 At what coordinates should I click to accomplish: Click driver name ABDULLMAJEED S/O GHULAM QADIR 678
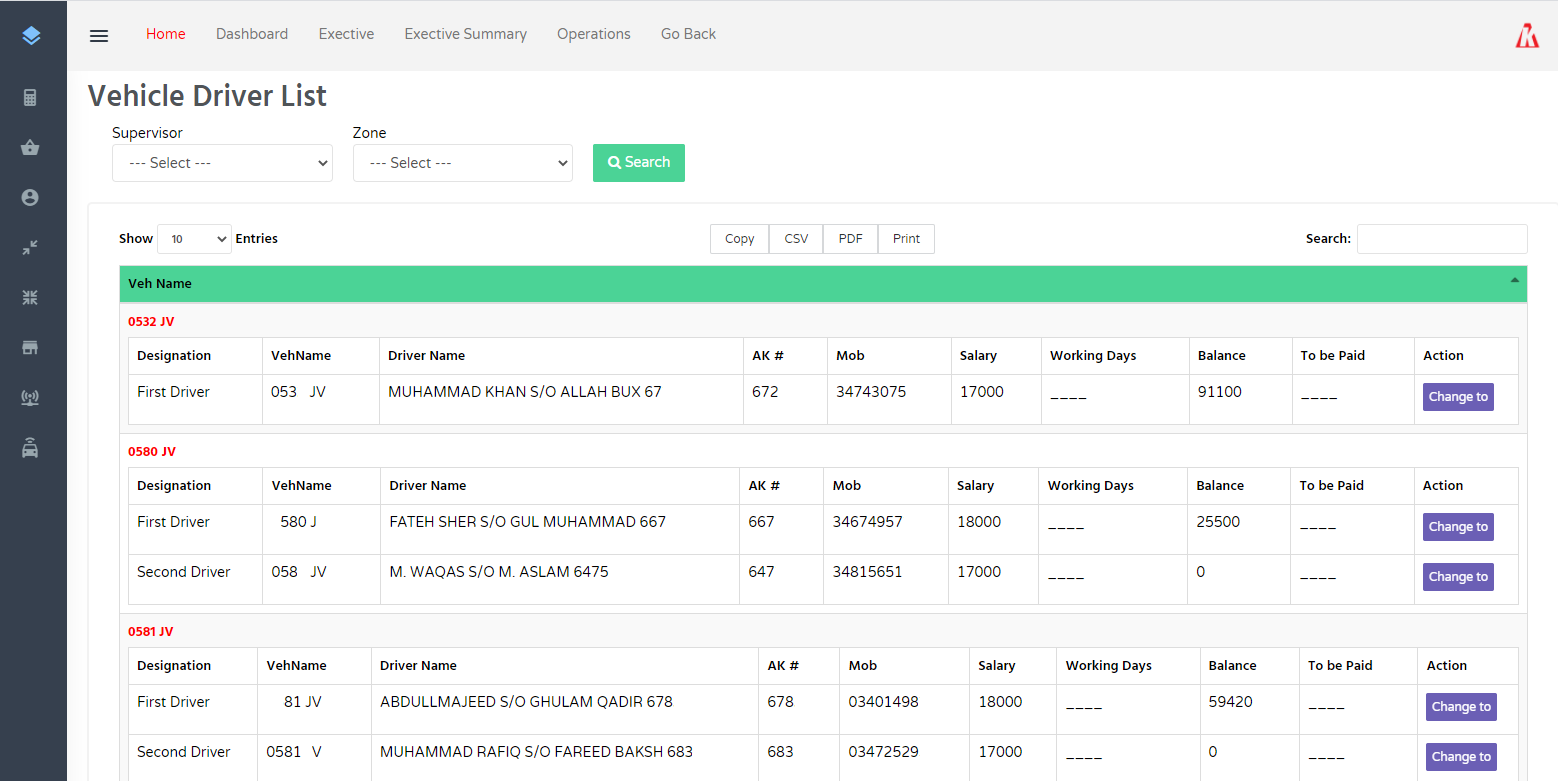(526, 702)
